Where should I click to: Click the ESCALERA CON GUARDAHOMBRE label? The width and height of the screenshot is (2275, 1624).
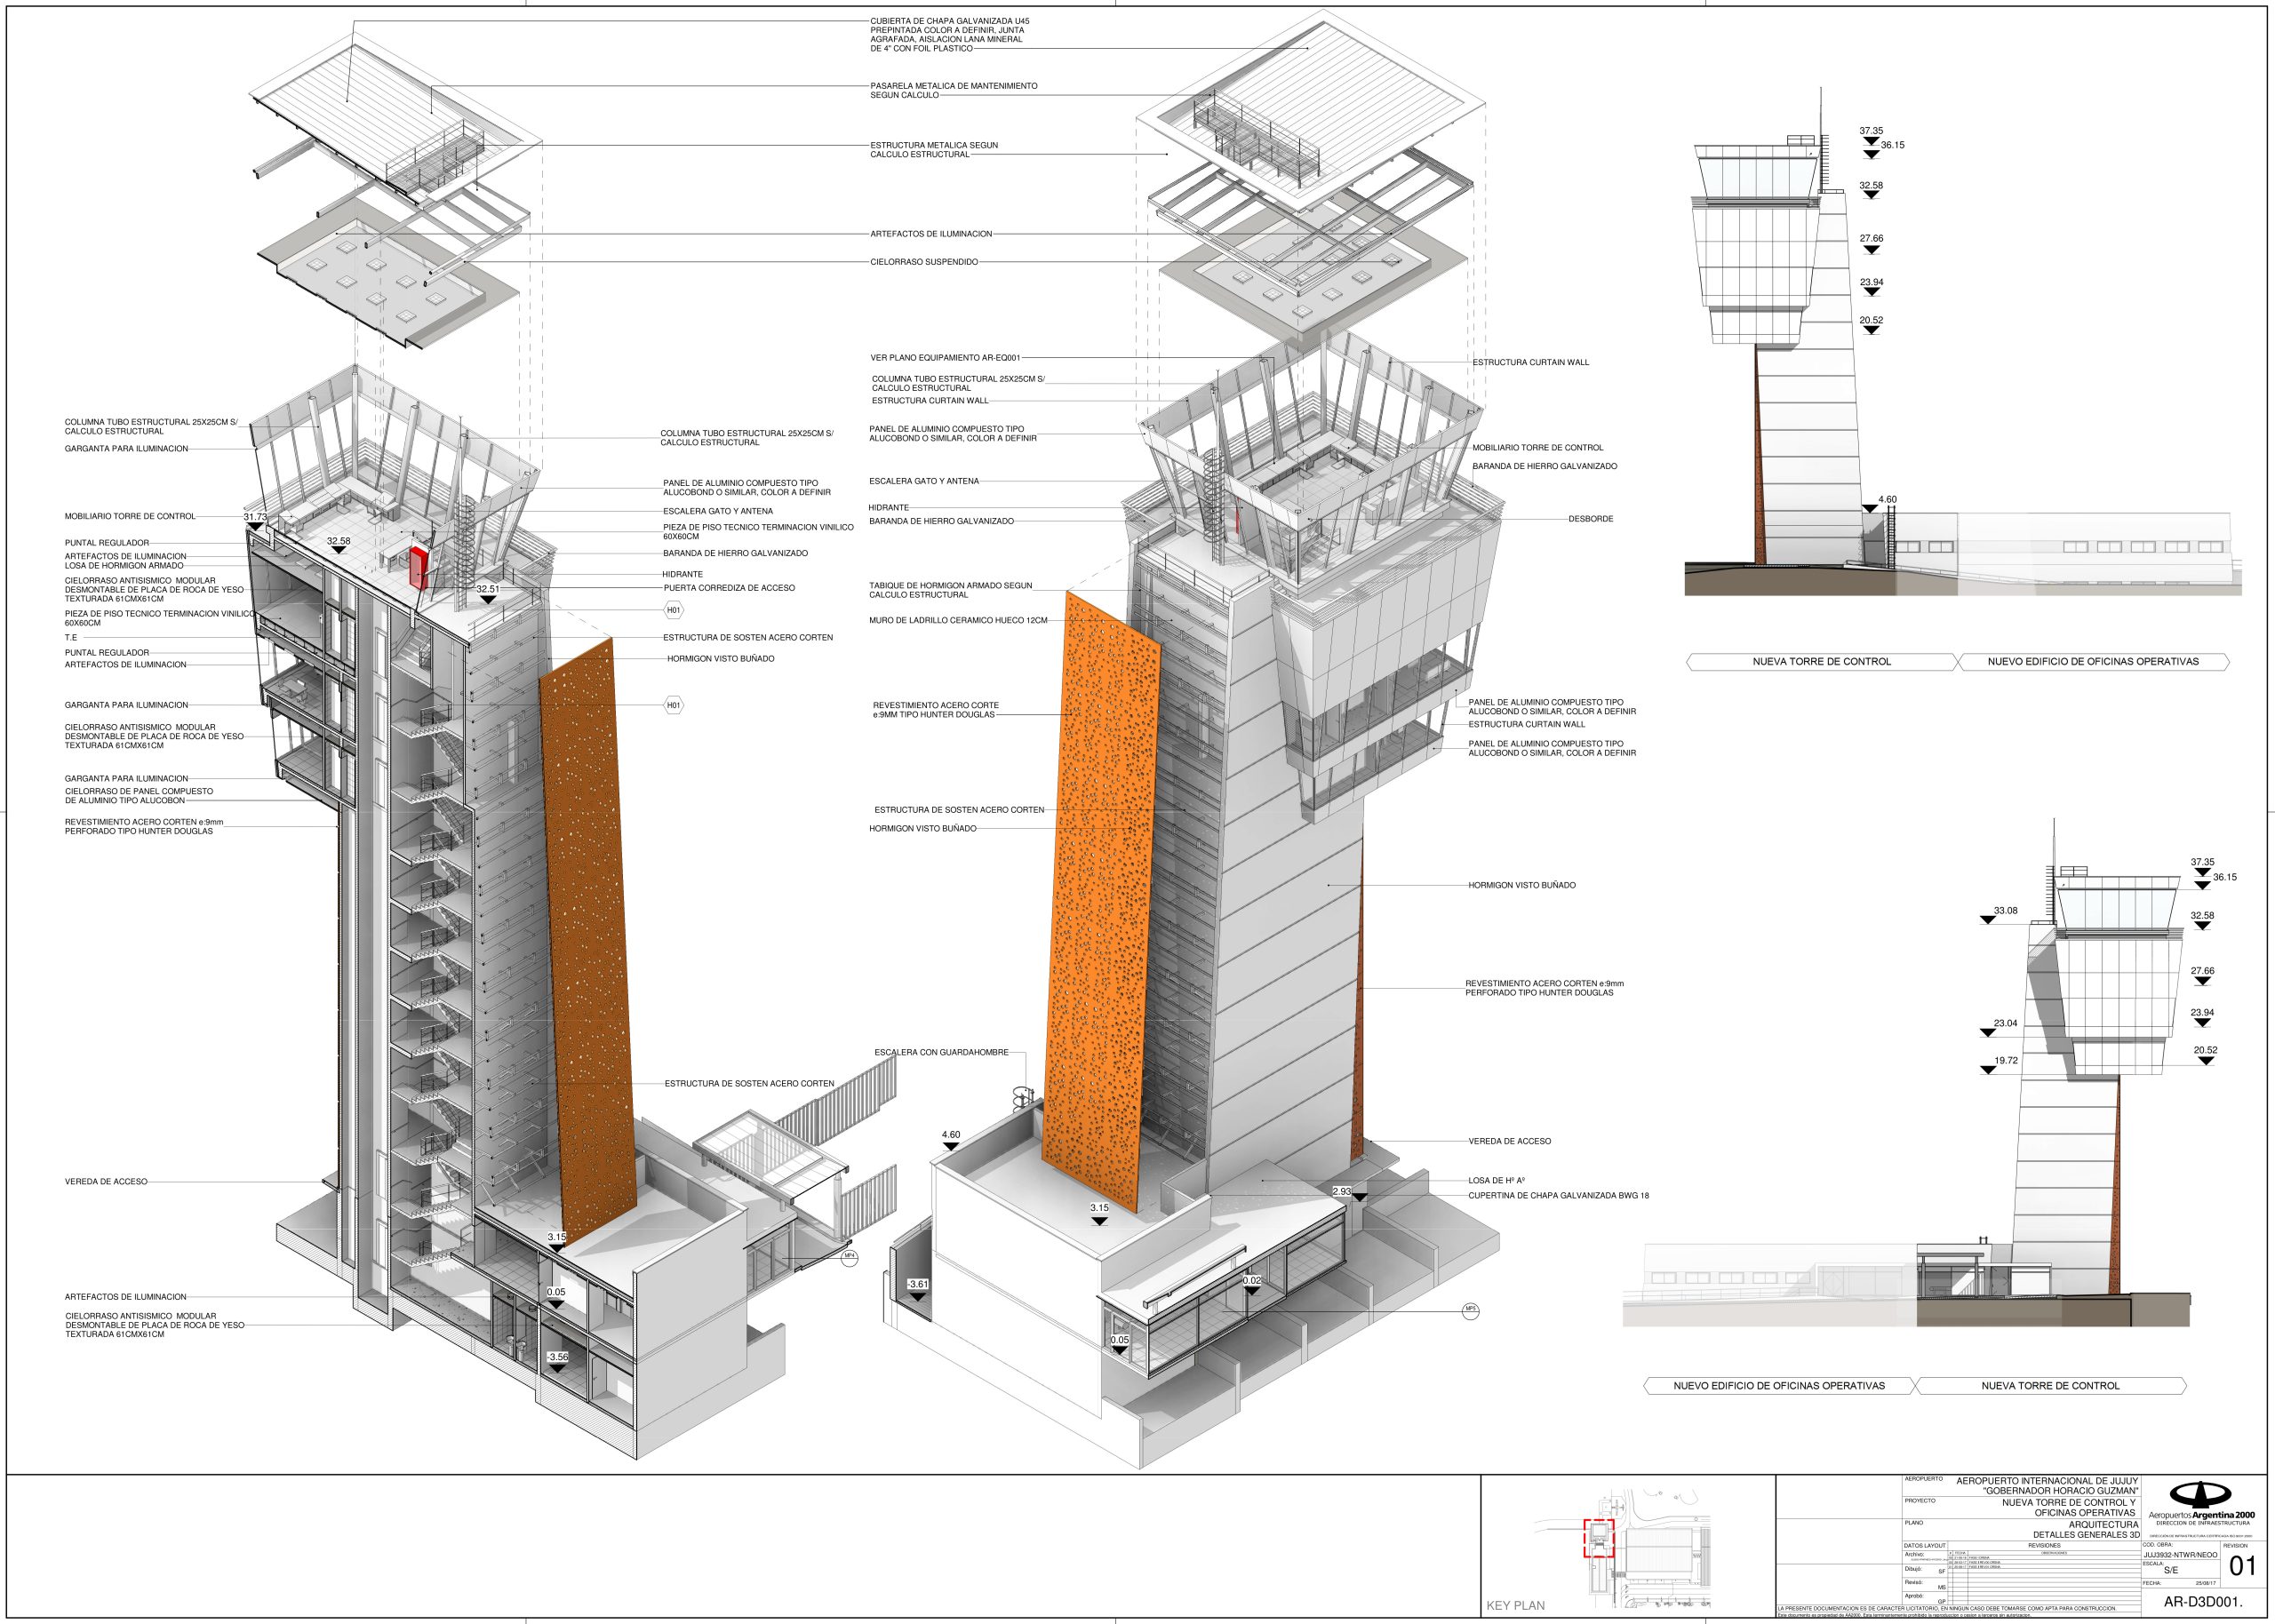(941, 1052)
